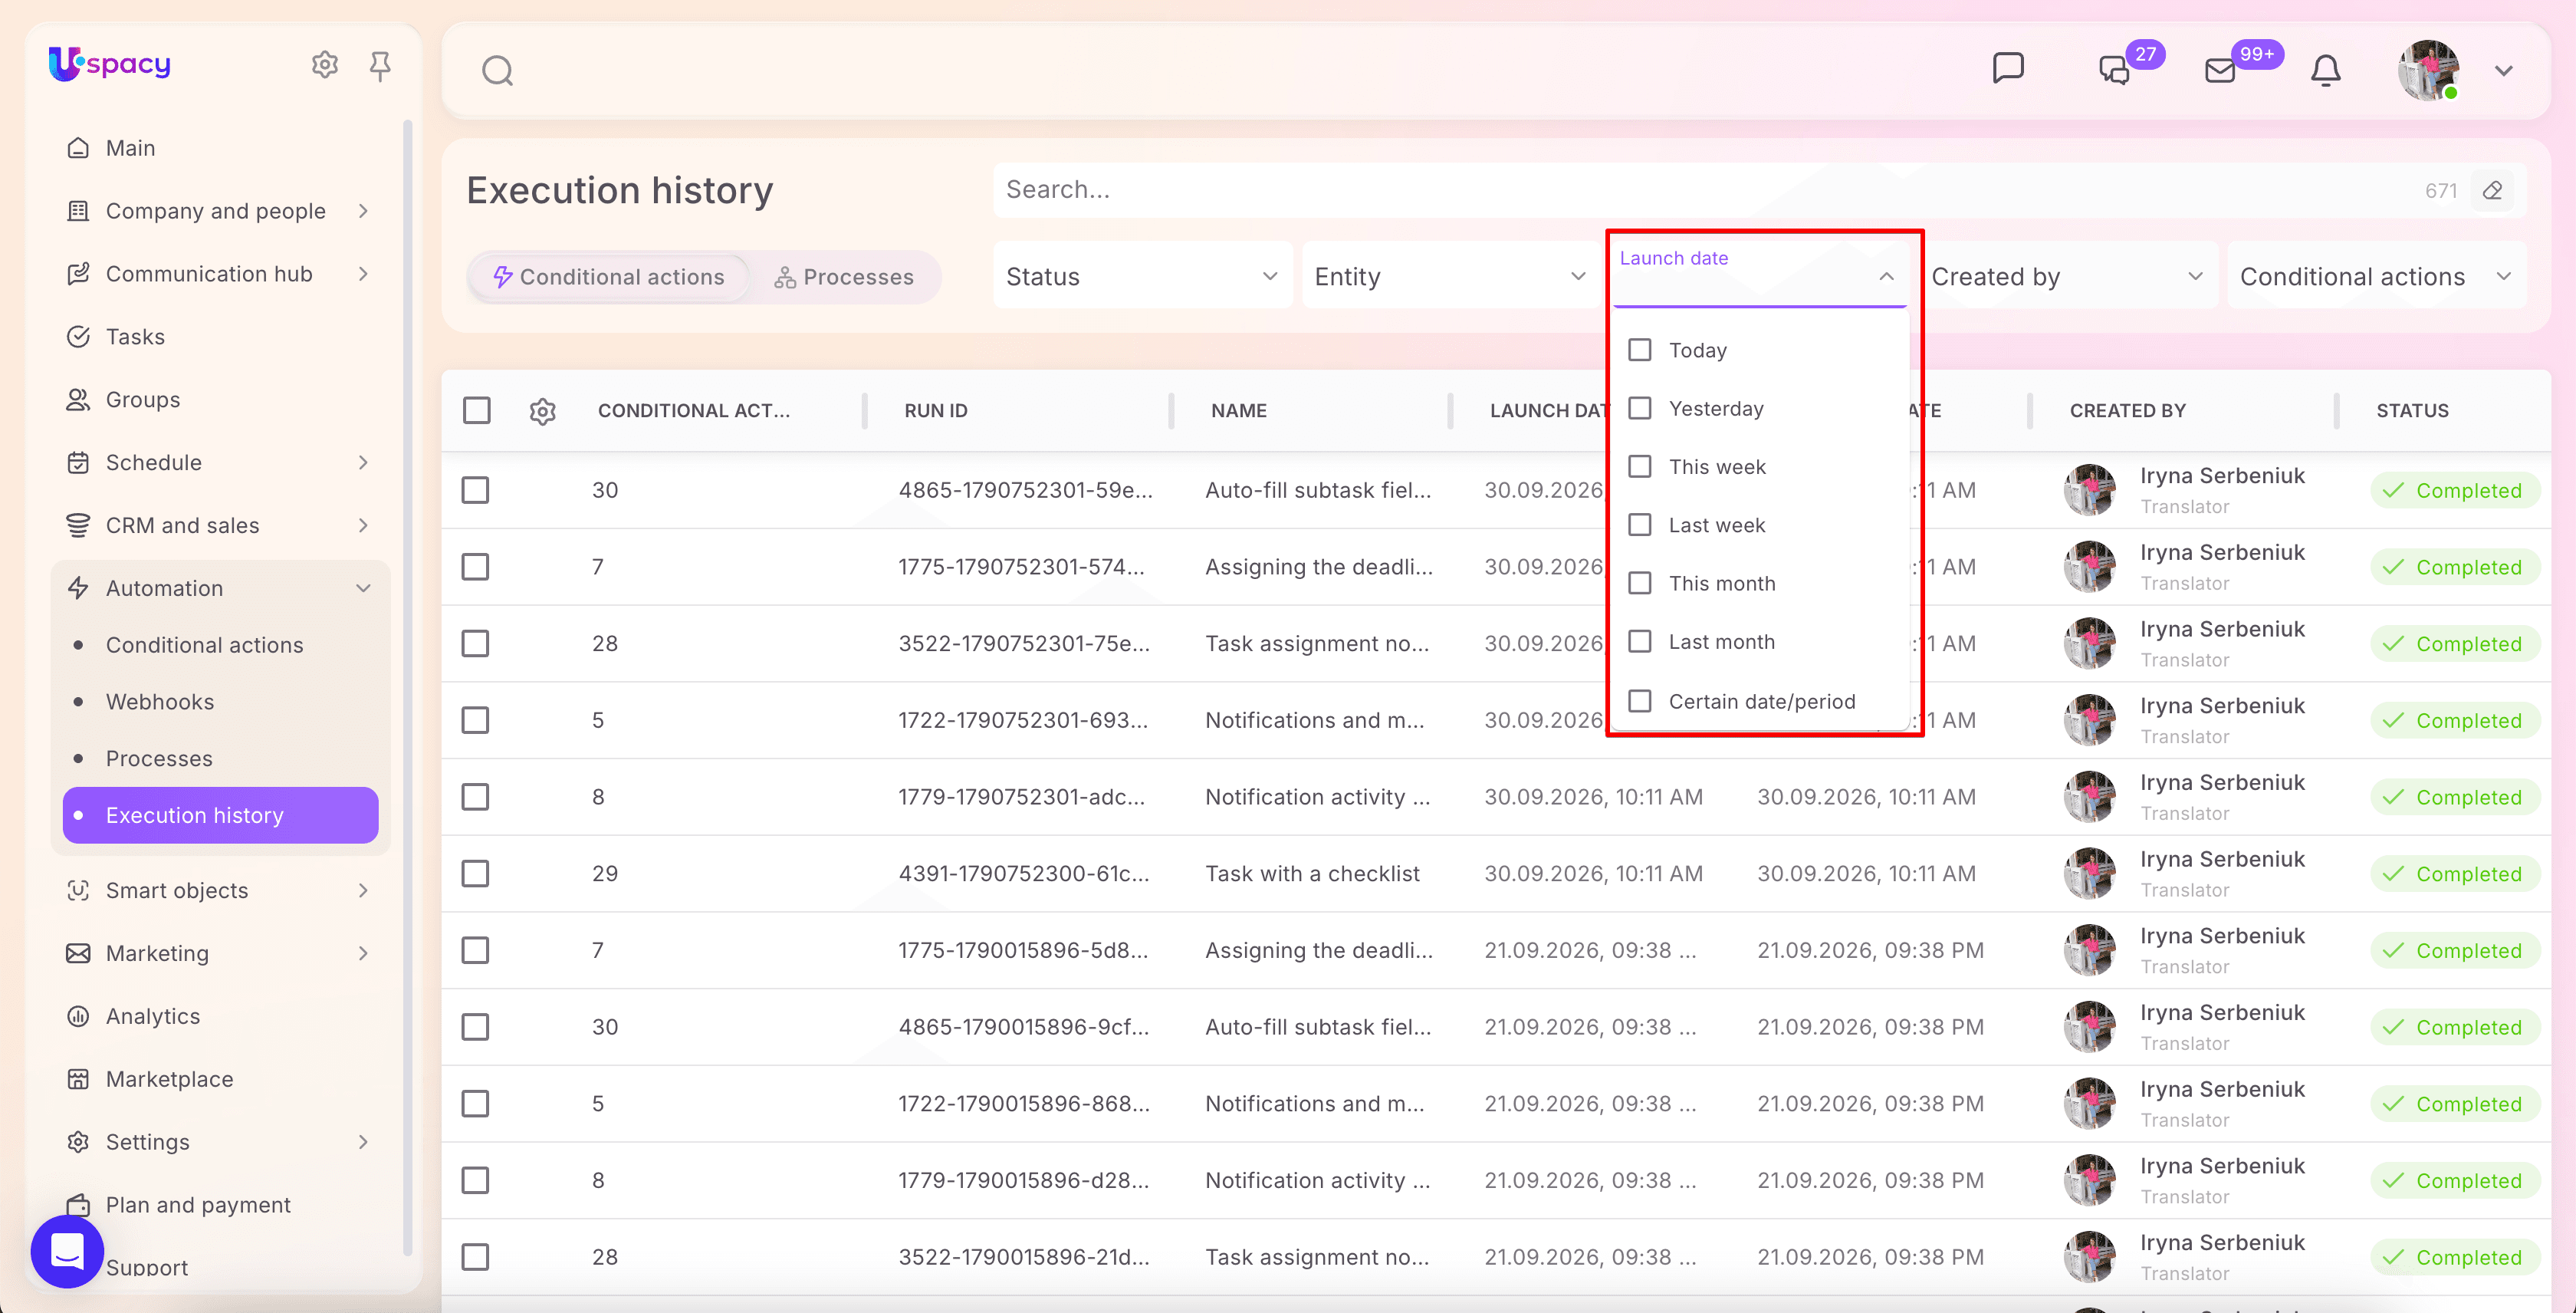Open table column settings gear icon
The width and height of the screenshot is (2576, 1313).
point(542,411)
